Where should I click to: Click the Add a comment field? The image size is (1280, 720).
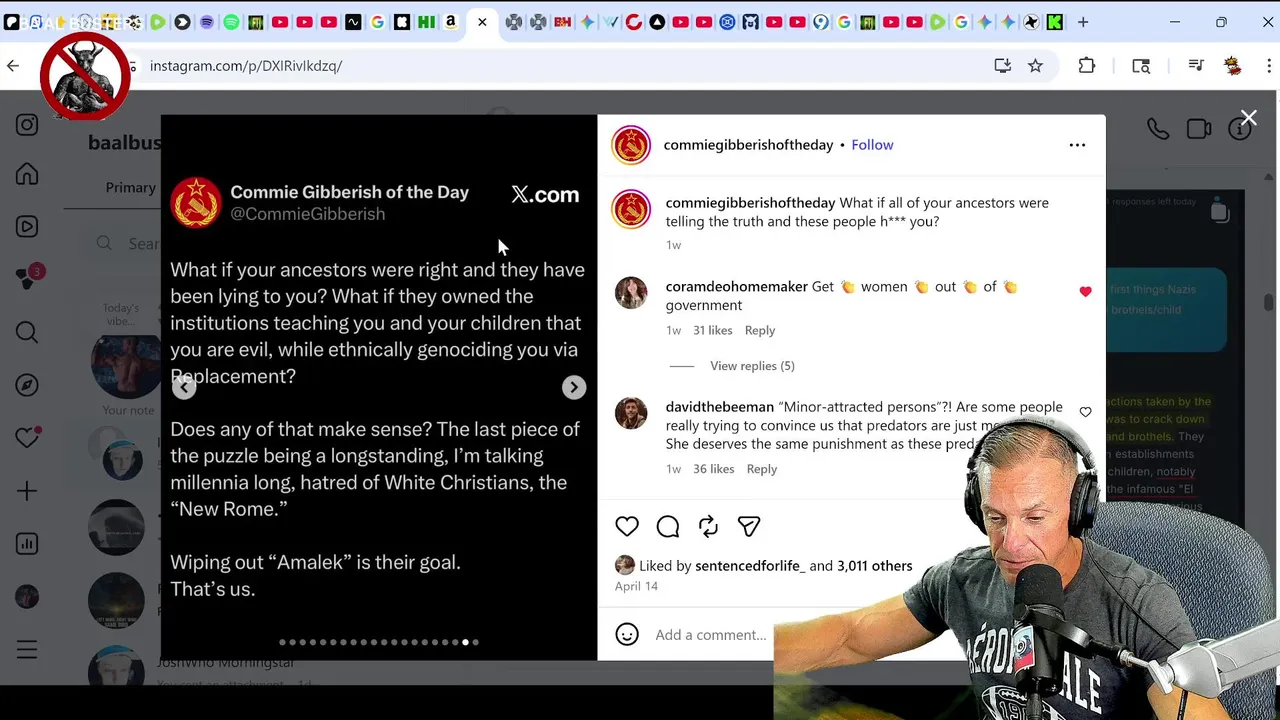tap(711, 635)
